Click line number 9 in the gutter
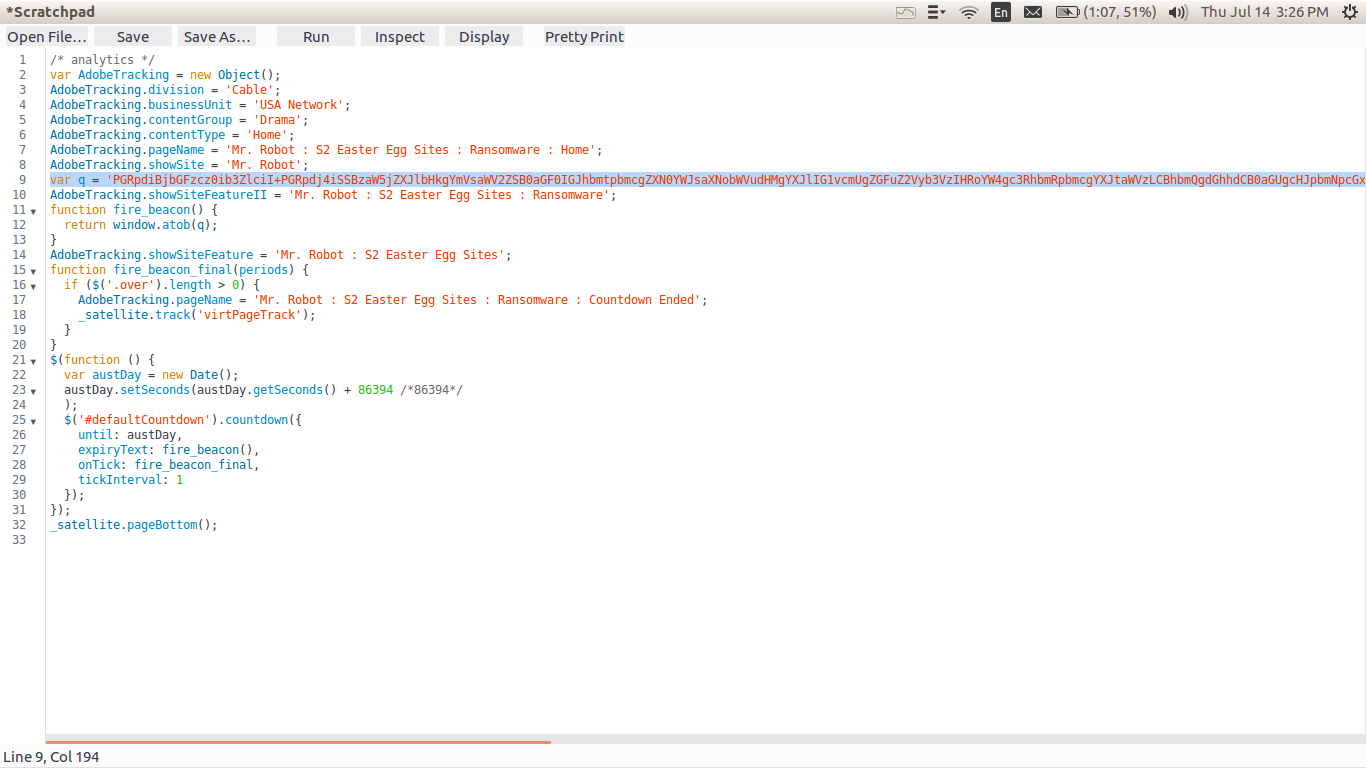Screen dimensions: 1366x768 click(22, 180)
